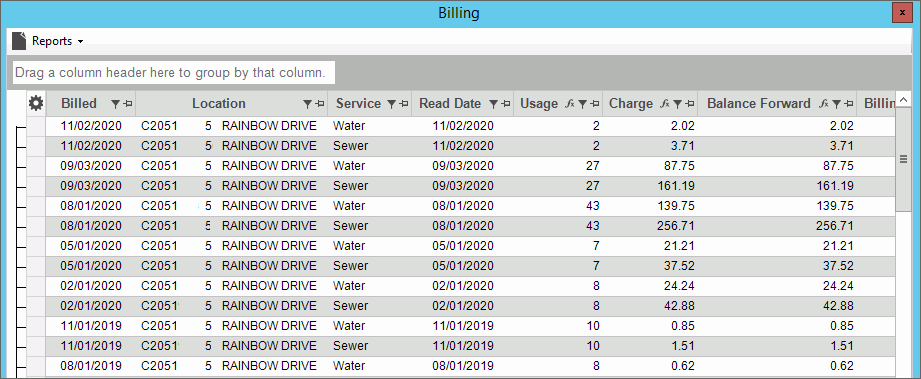This screenshot has height=379, width=921.
Task: Select row selector of first Water row
Action: pyautogui.click(x=36, y=126)
